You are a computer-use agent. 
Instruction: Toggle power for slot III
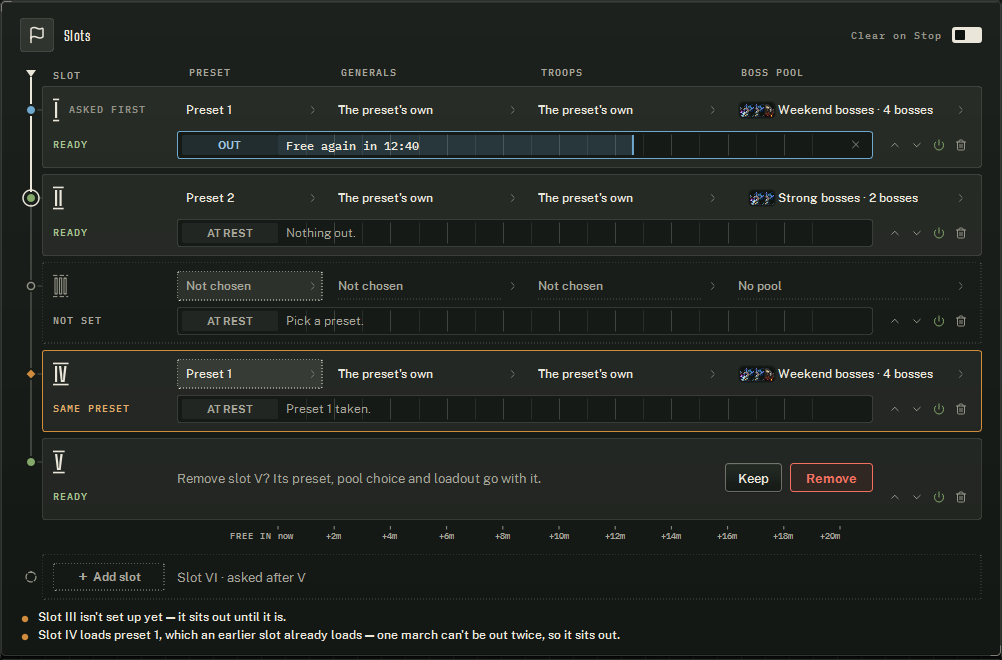939,321
